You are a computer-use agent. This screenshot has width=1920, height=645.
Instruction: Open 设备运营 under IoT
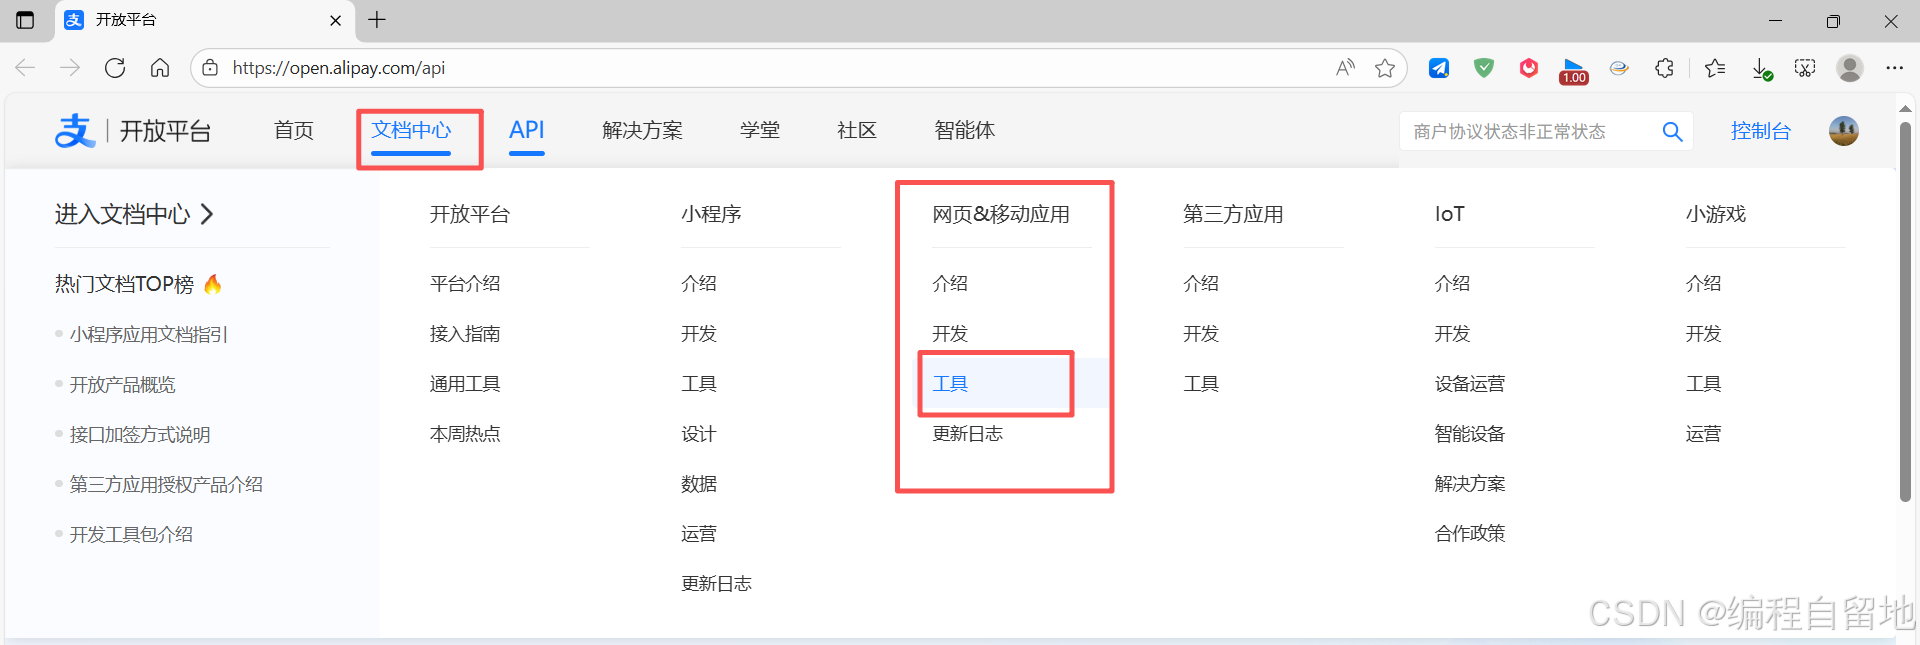pyautogui.click(x=1470, y=384)
